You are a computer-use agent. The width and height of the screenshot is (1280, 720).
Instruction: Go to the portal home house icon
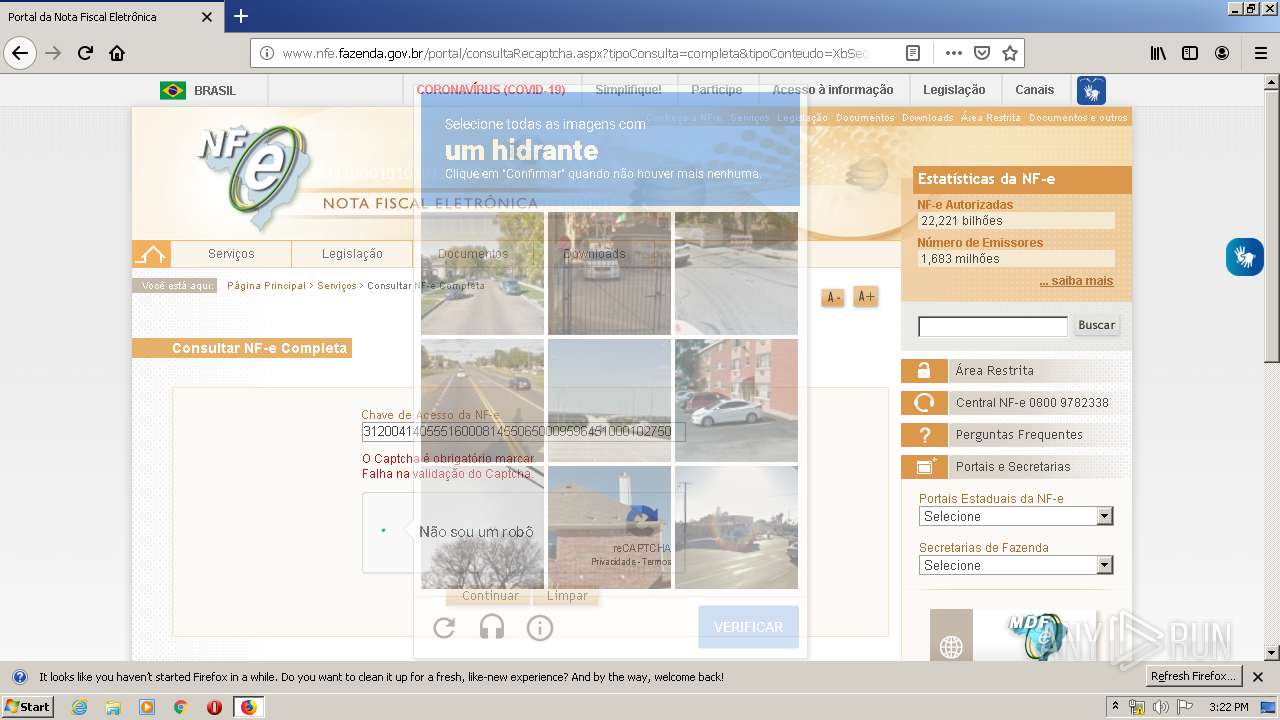[x=151, y=254]
